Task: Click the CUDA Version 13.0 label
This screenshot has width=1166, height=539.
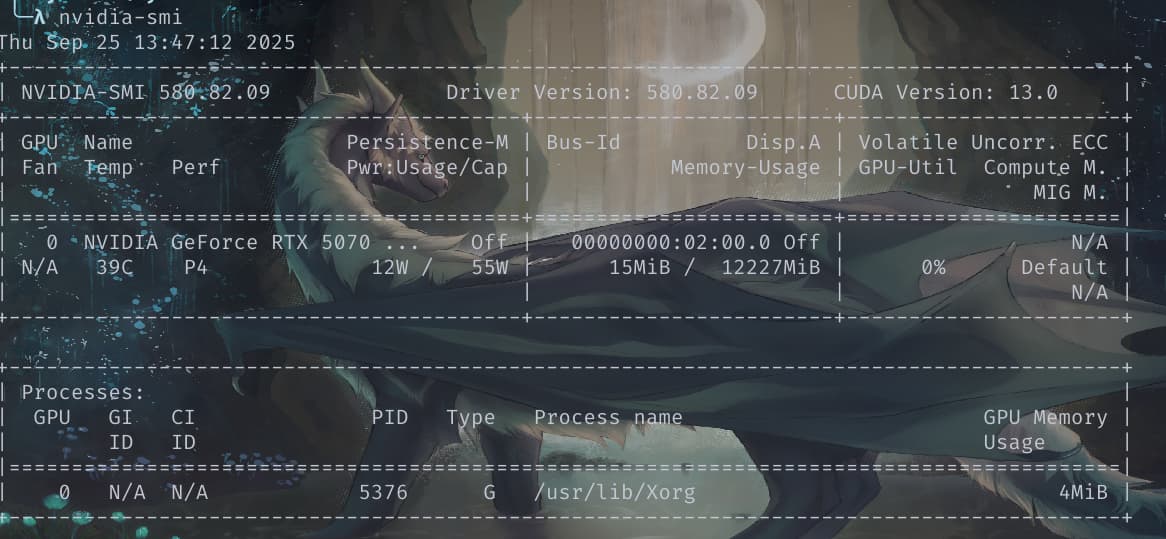Action: click(945, 92)
